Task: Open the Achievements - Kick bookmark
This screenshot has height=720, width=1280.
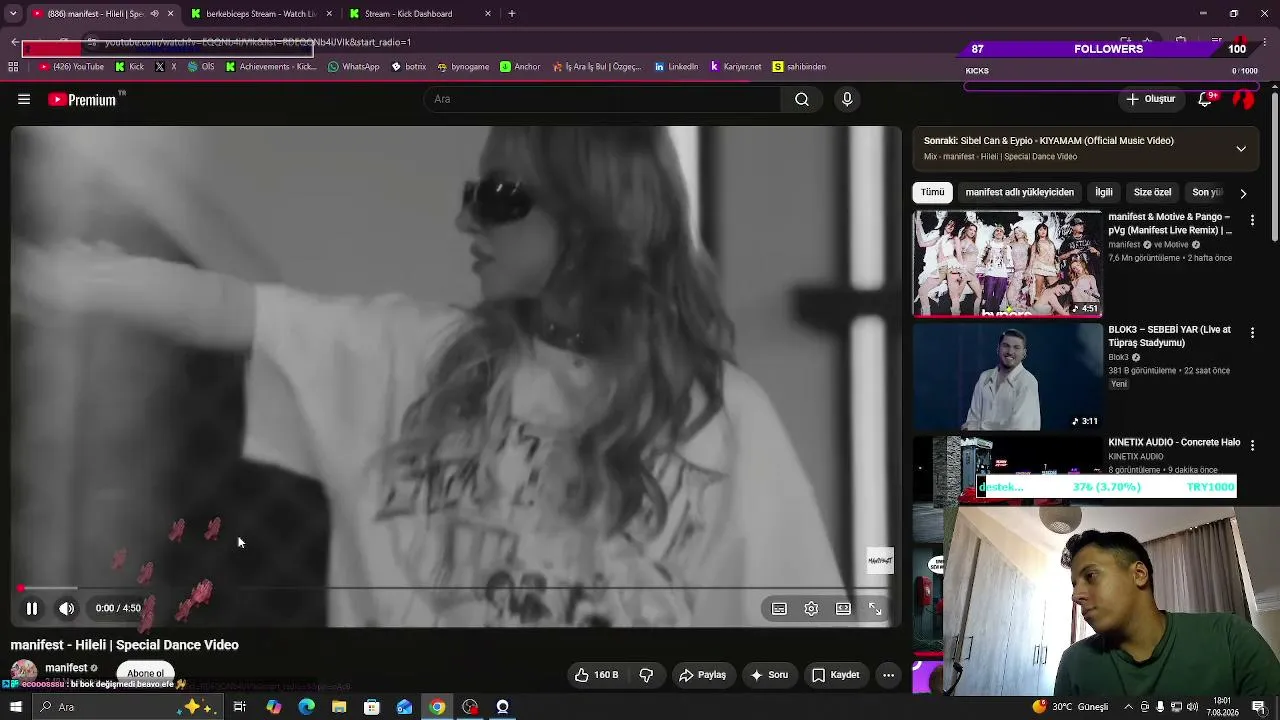Action: (x=271, y=67)
